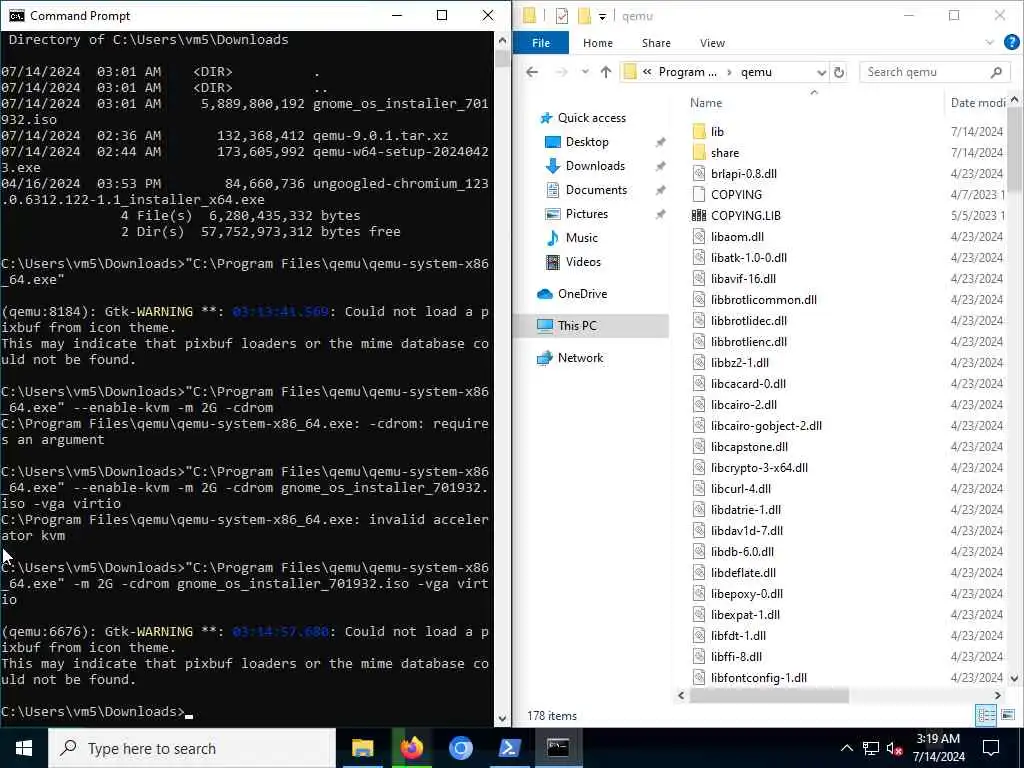This screenshot has width=1024, height=768.
Task: Open the notification center icon
Action: [x=991, y=748]
